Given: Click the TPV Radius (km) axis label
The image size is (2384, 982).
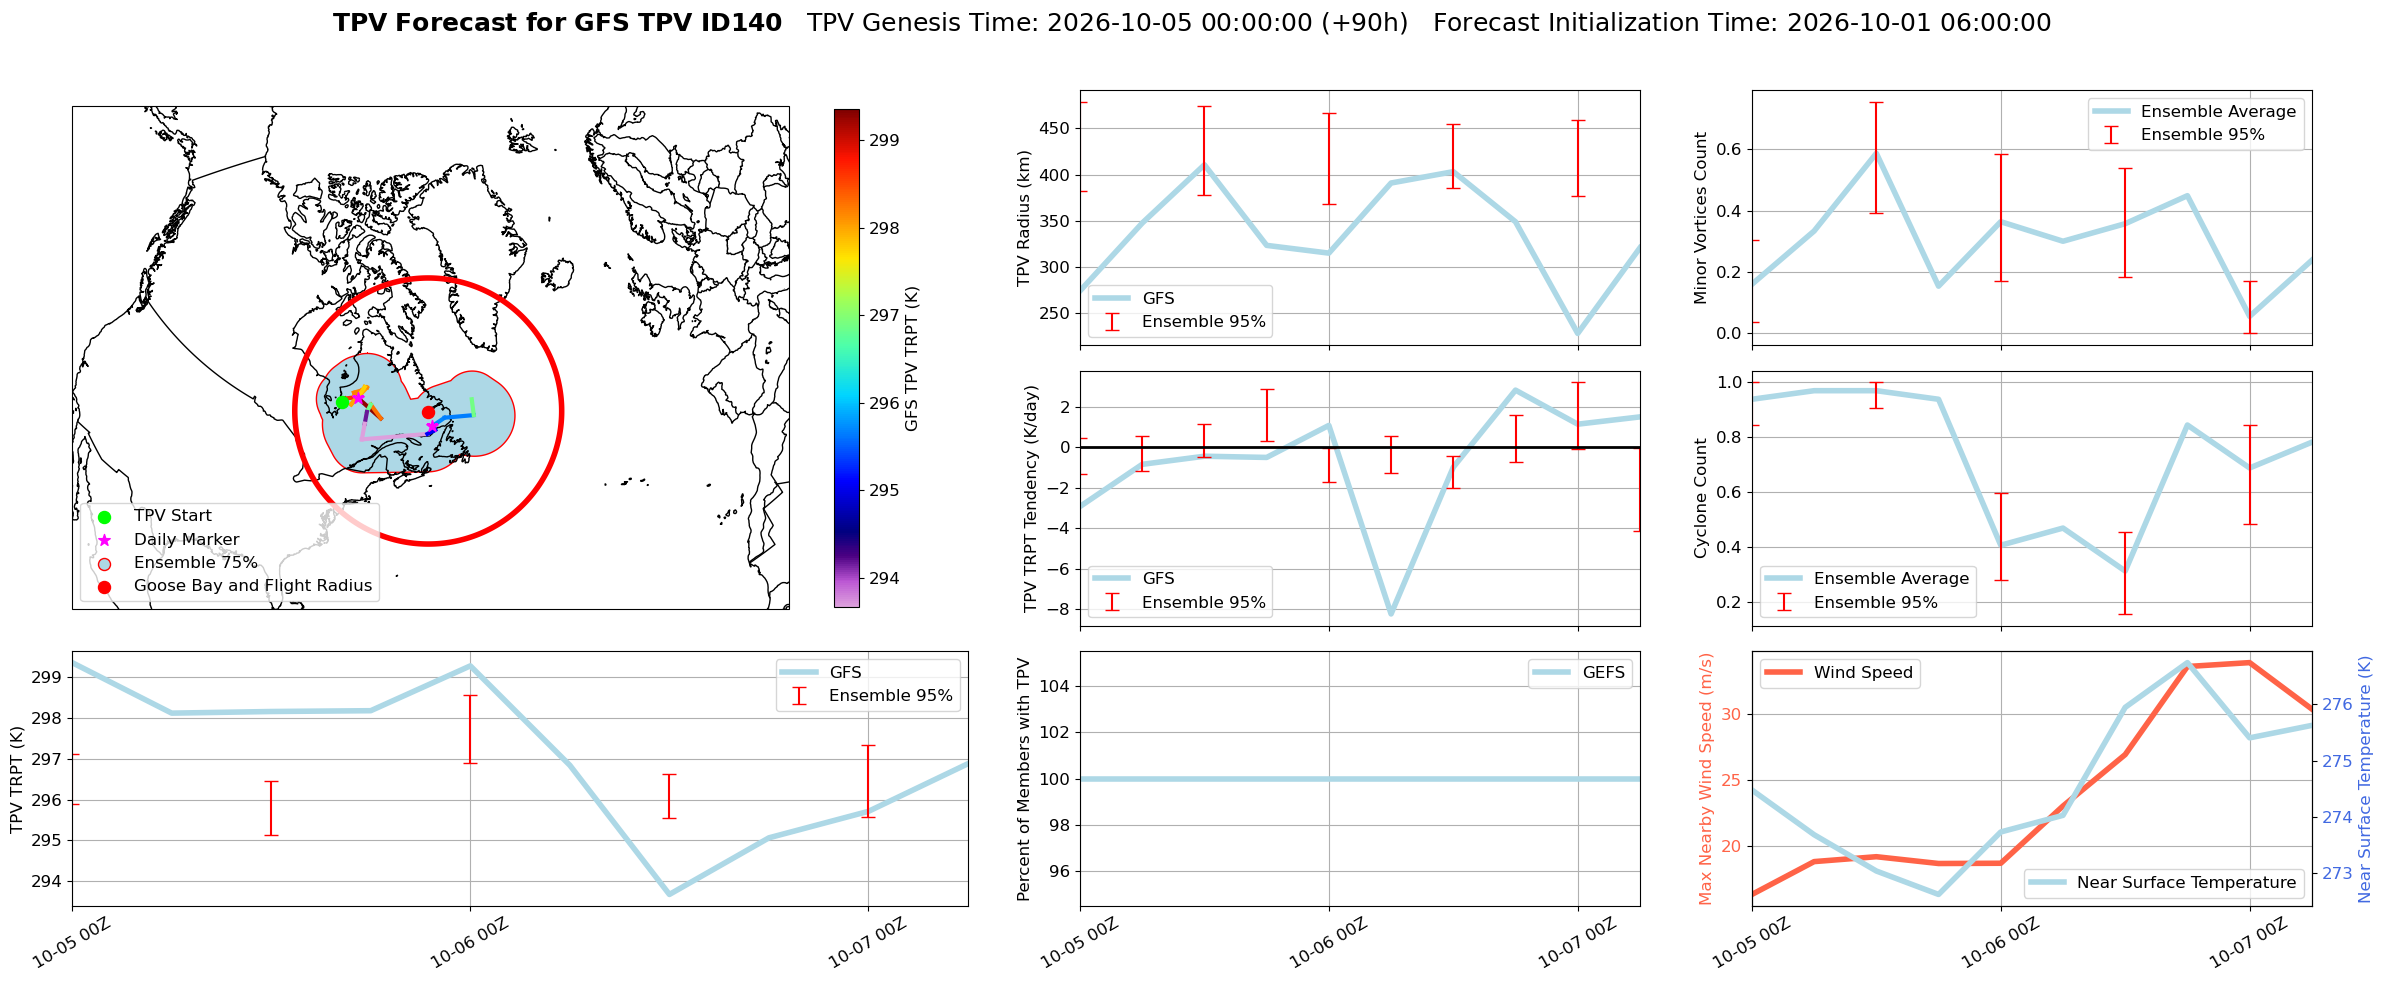Looking at the screenshot, I should click(x=1023, y=218).
